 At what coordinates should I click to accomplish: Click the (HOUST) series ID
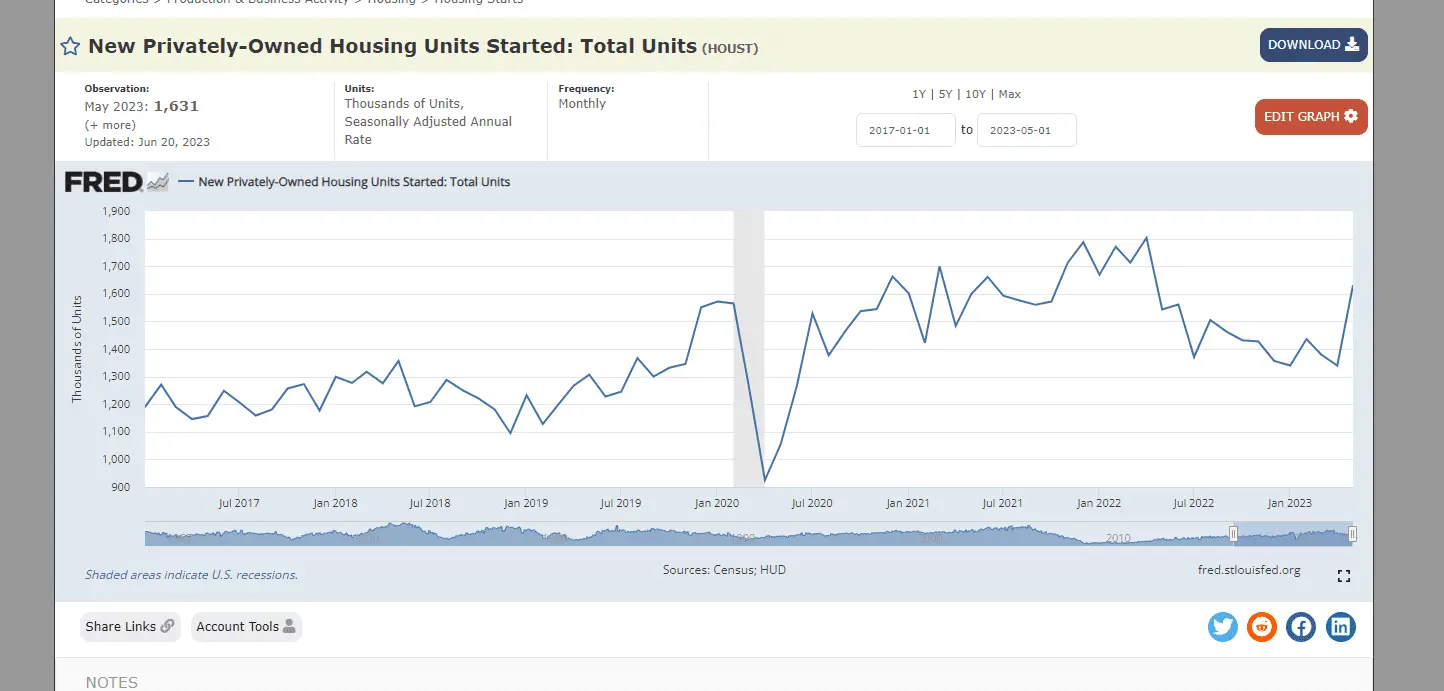(730, 48)
